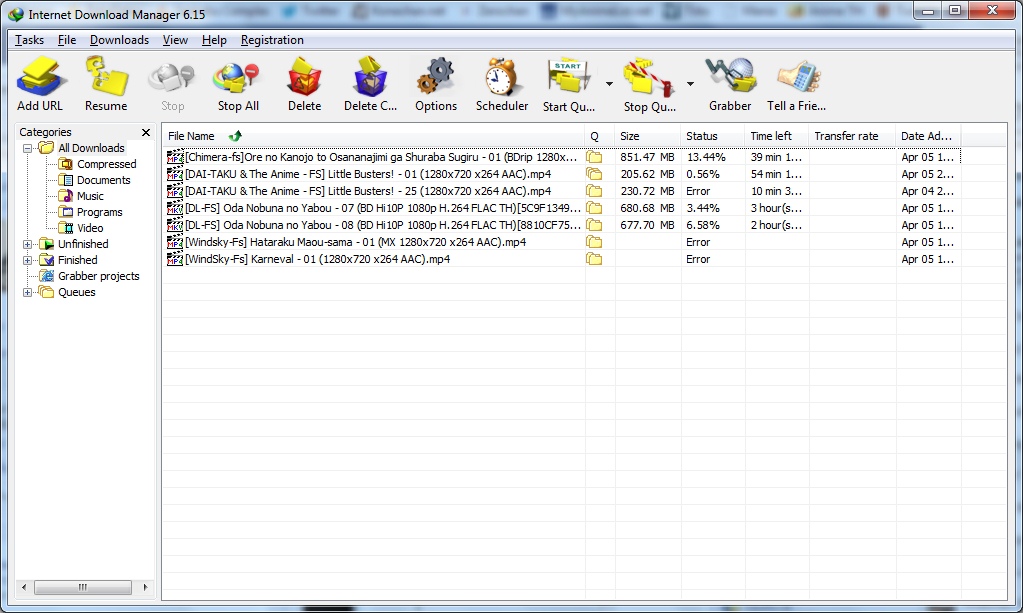Select the Unfinished category label

(83, 244)
